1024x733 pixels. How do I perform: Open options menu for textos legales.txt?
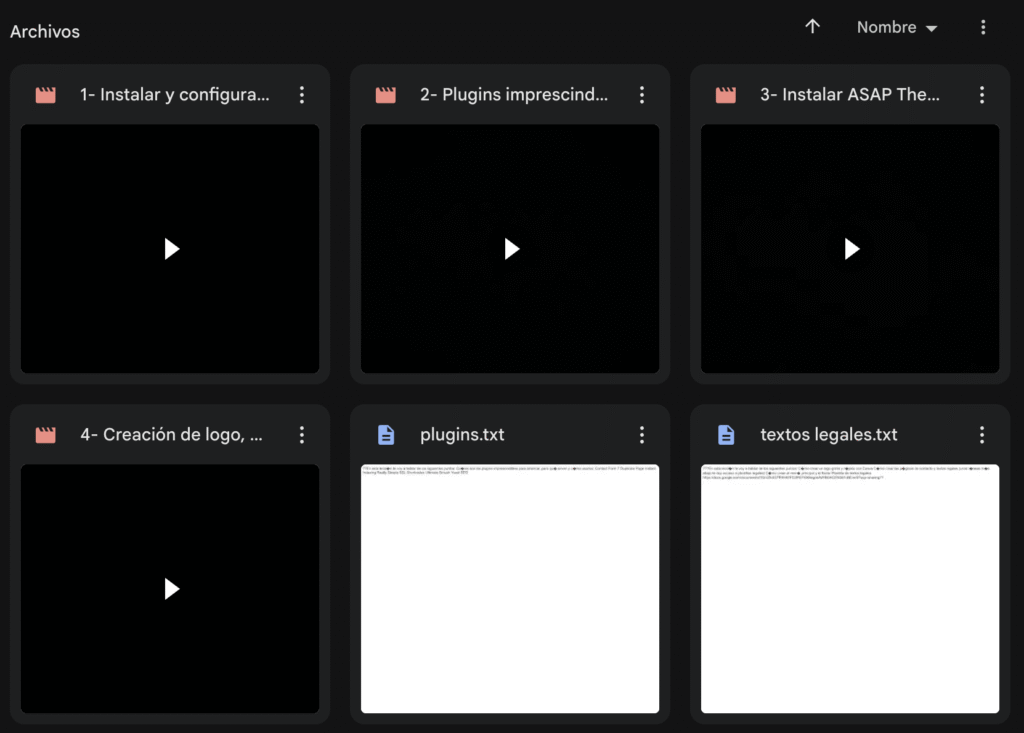(x=982, y=435)
